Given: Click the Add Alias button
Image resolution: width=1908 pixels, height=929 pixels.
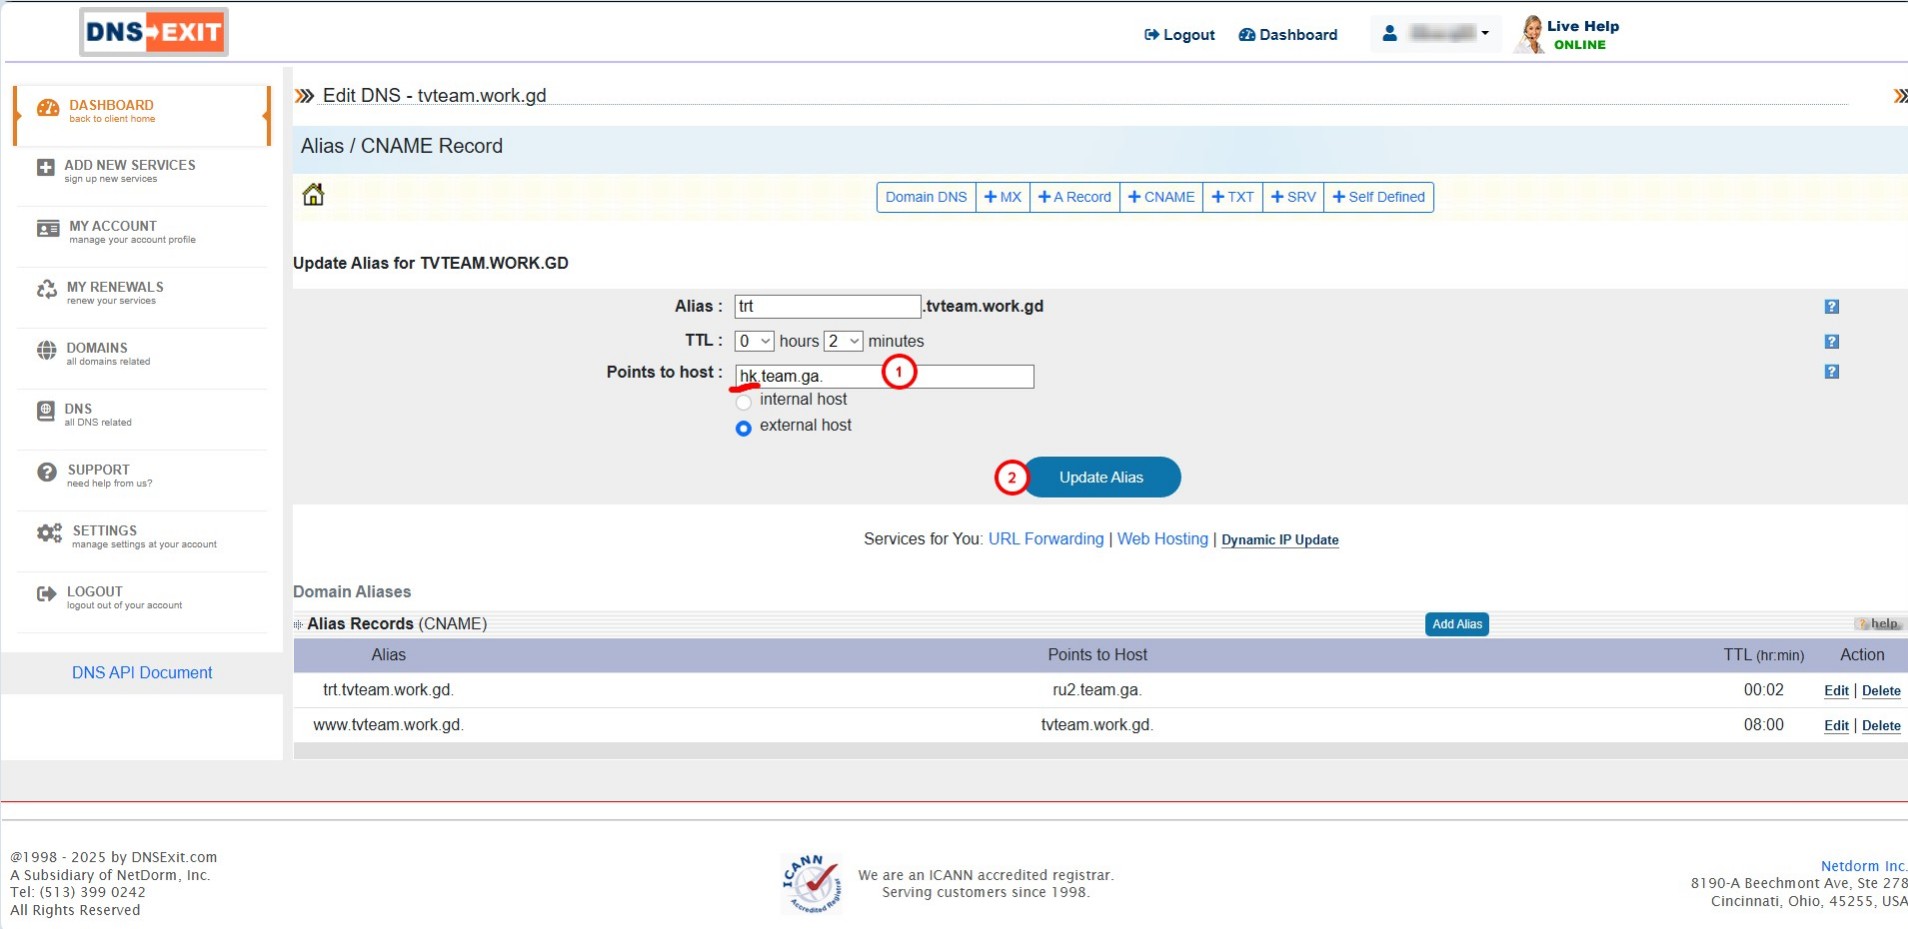Looking at the screenshot, I should tap(1456, 624).
